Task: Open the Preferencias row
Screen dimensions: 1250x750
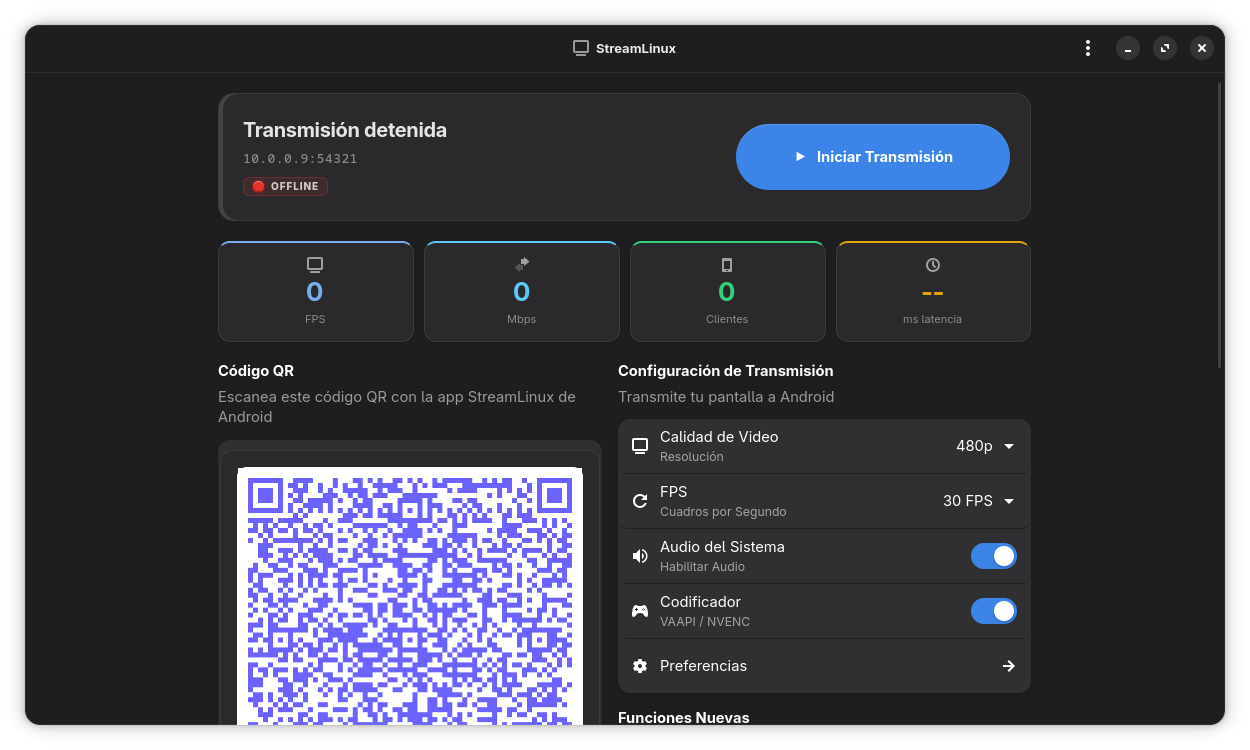Action: click(x=824, y=666)
